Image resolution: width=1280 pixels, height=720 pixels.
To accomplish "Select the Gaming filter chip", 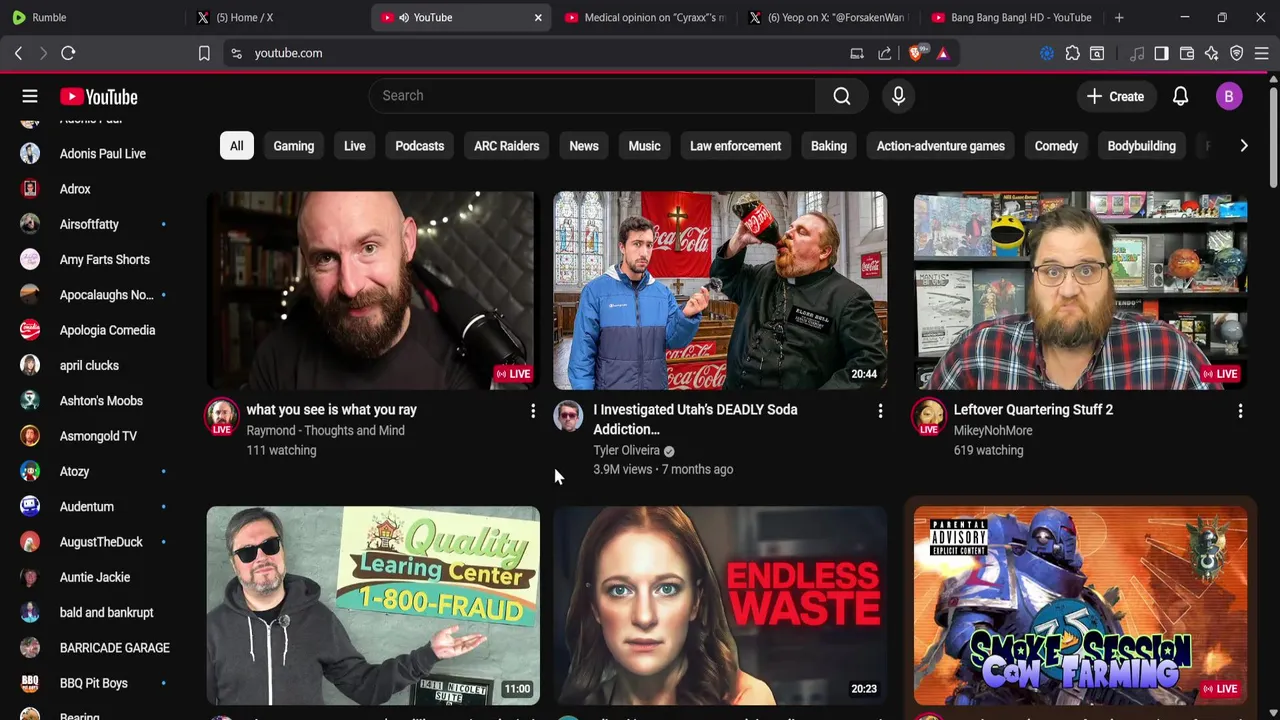I will pos(294,146).
